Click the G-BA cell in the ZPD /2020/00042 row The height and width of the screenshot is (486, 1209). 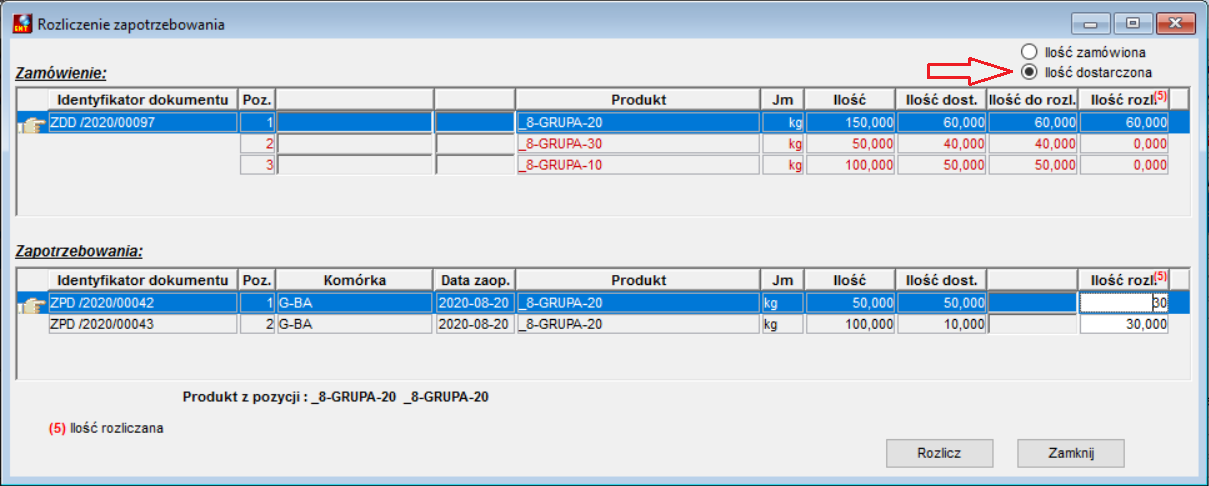355,303
